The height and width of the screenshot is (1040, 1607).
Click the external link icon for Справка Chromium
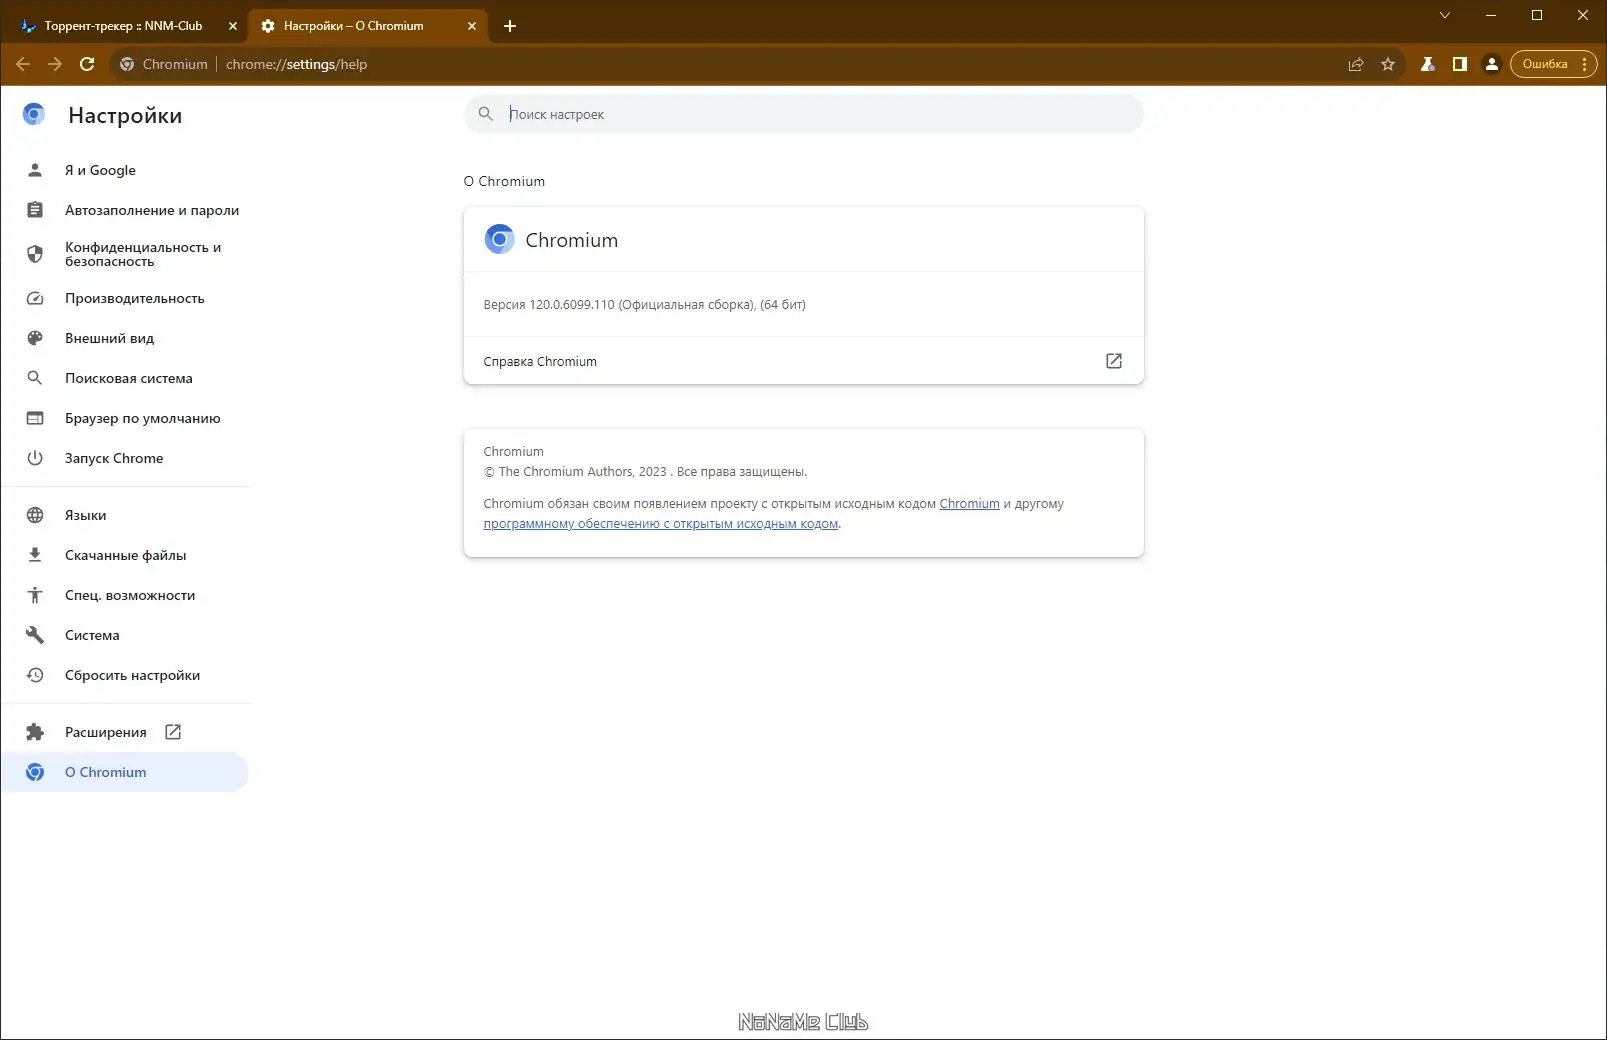coord(1114,361)
